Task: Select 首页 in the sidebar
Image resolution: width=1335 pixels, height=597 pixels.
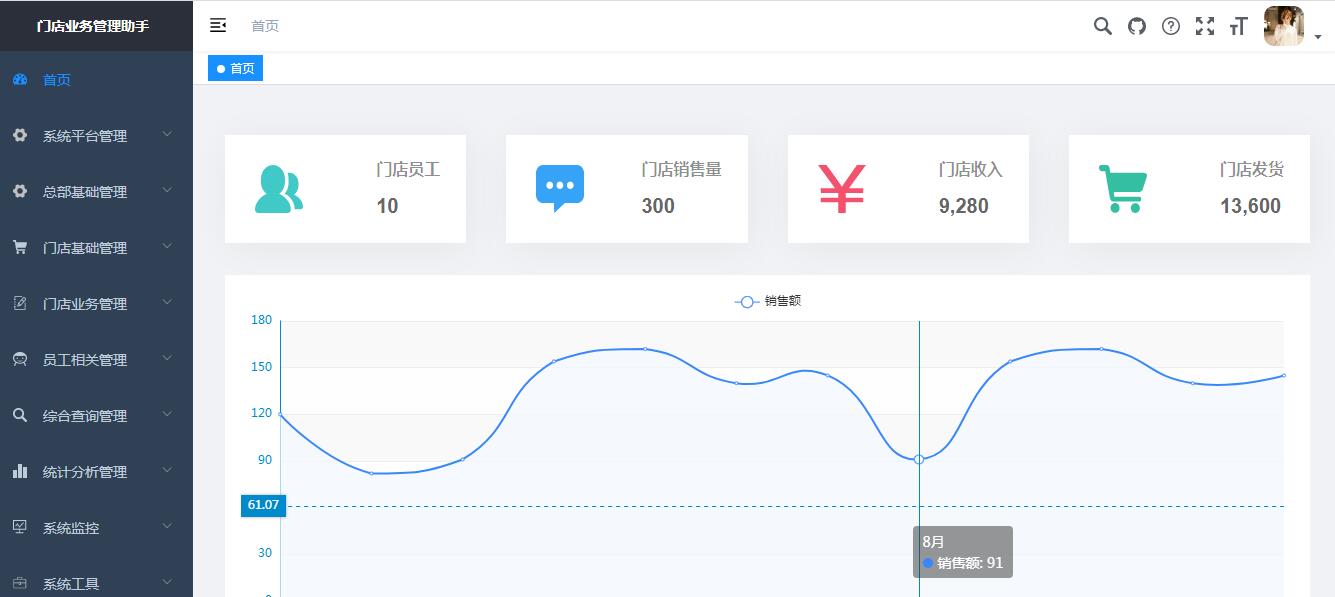Action: [57, 80]
